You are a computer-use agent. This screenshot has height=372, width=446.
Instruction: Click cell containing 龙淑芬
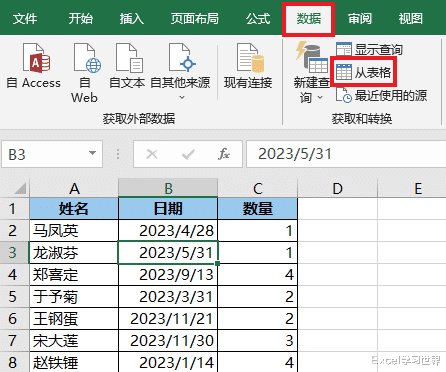[74, 253]
